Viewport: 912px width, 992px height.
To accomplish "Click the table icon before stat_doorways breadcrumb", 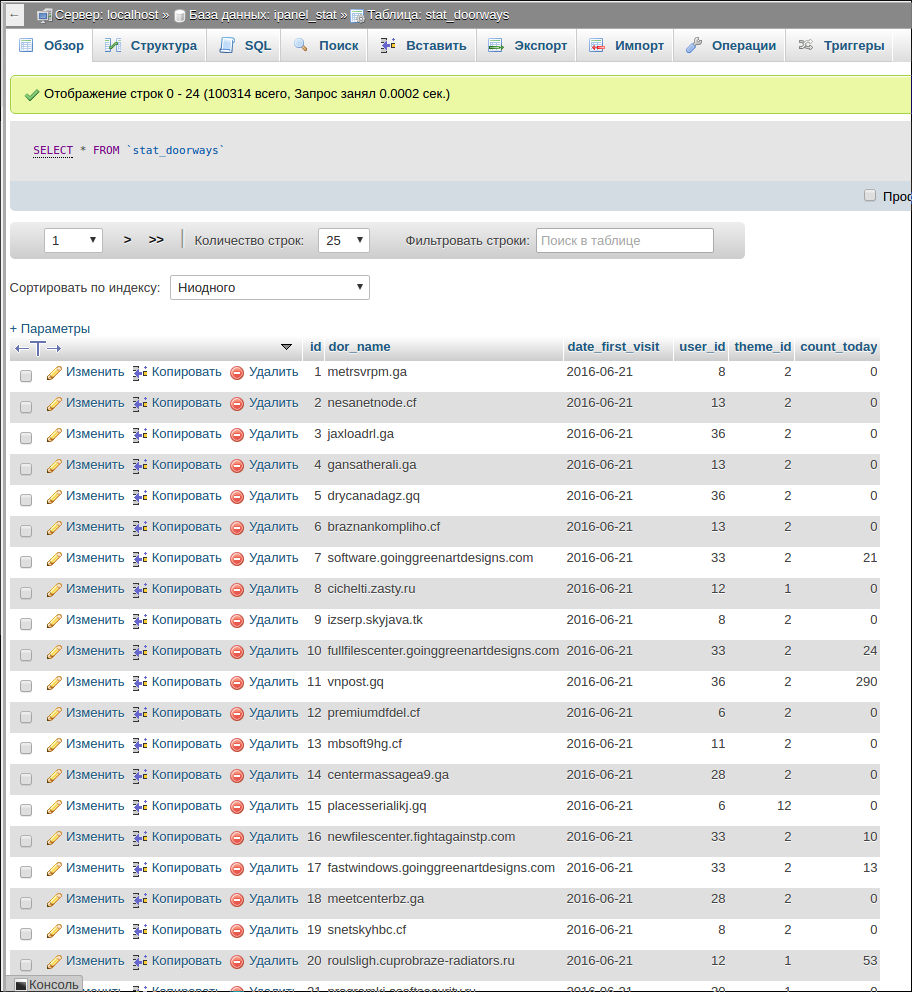I will tap(357, 16).
